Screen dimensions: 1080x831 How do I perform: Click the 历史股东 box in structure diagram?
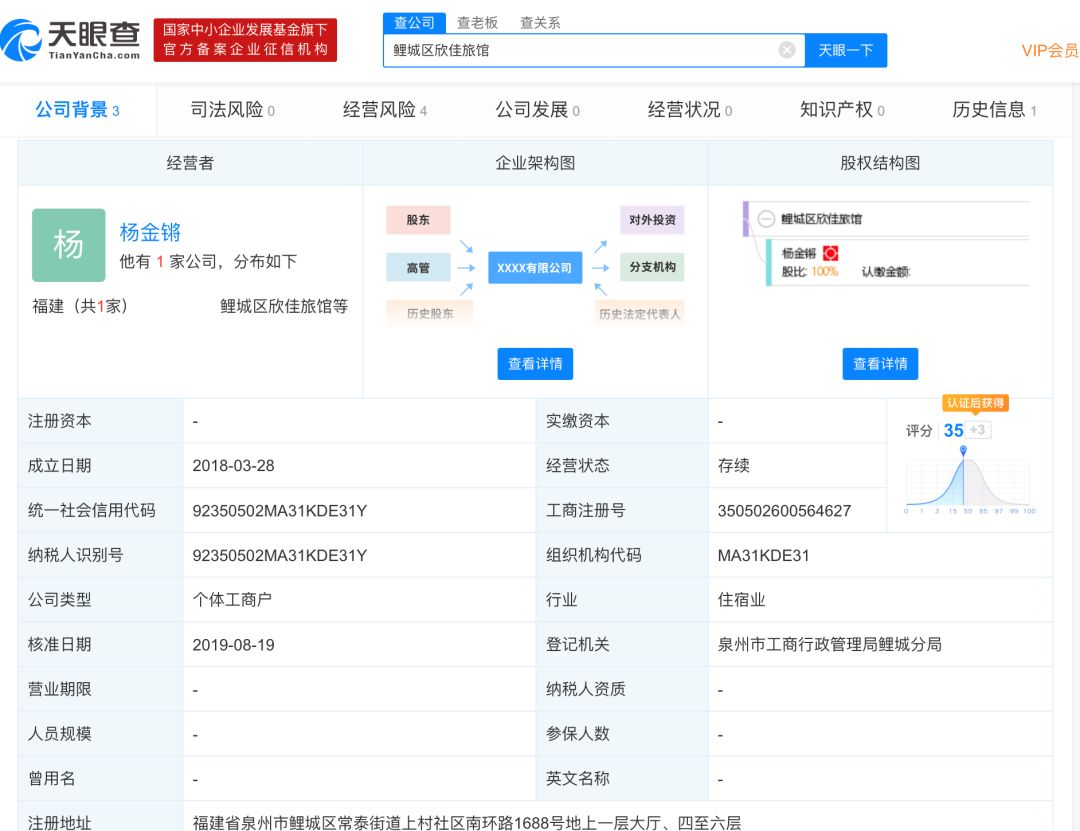(430, 314)
